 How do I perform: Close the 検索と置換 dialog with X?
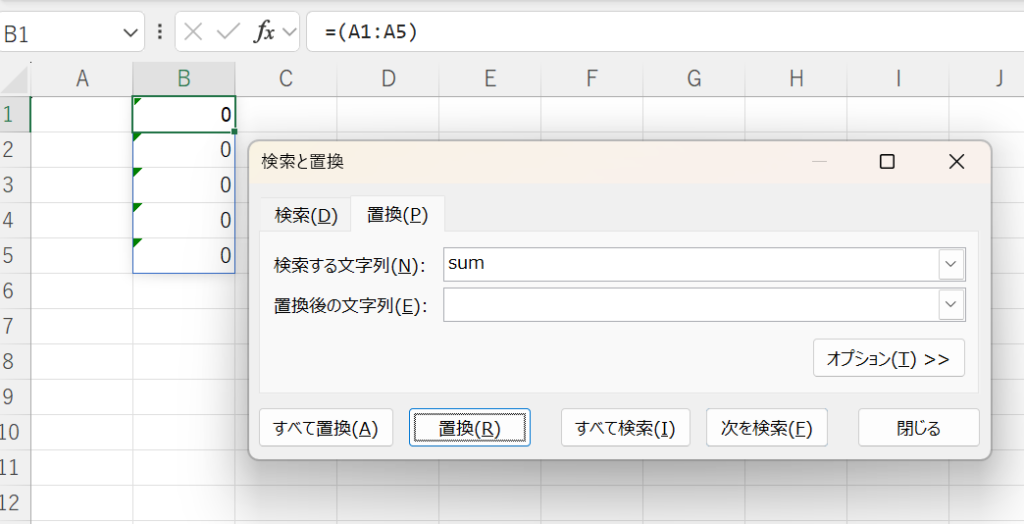[957, 161]
